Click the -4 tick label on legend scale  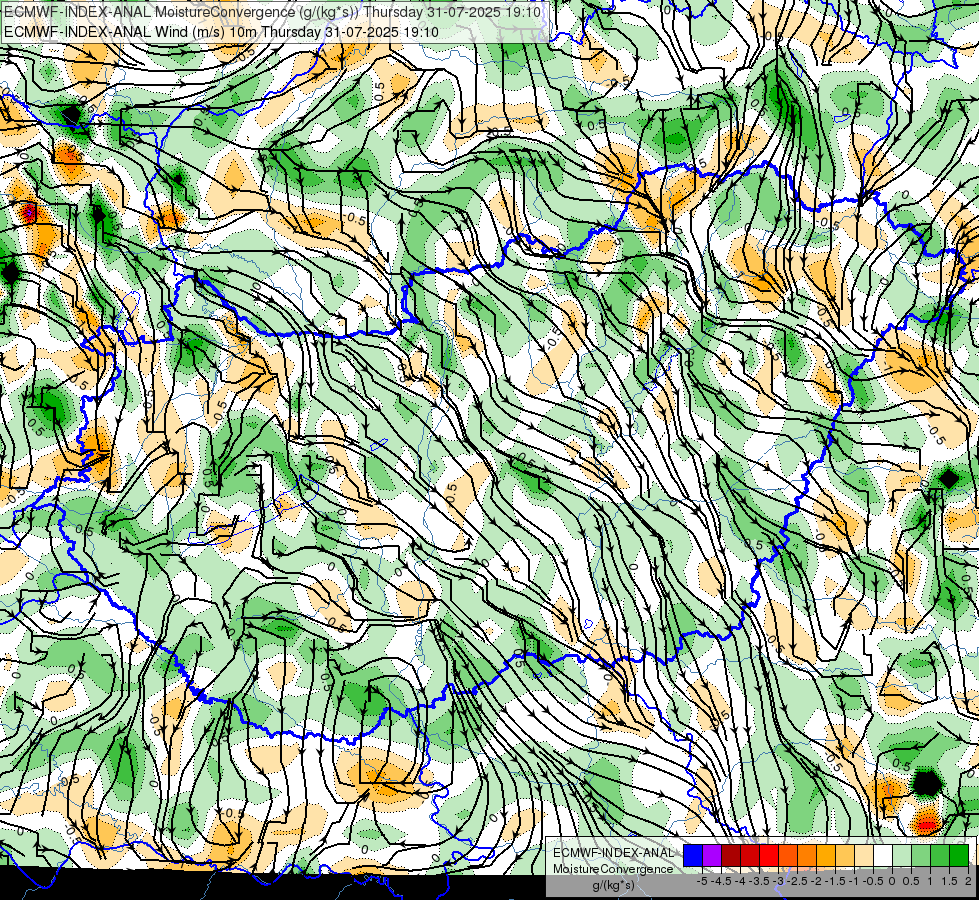[740, 881]
